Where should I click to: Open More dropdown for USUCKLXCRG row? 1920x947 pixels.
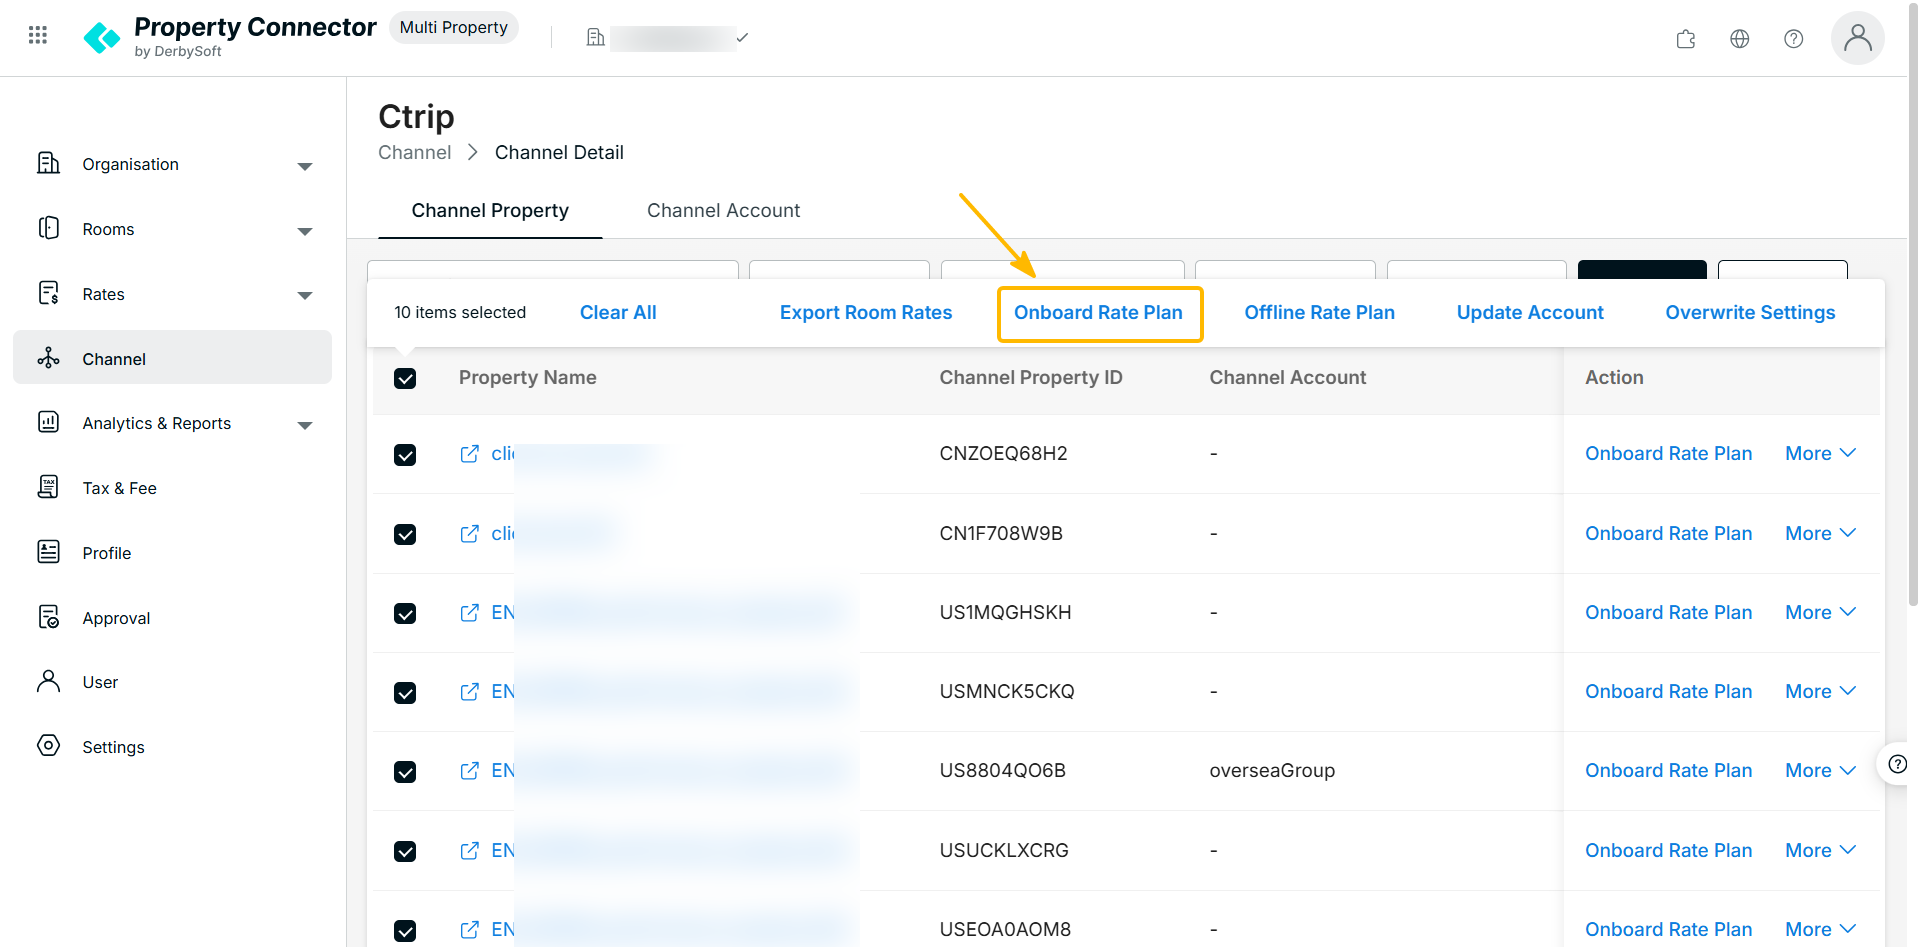coord(1821,851)
